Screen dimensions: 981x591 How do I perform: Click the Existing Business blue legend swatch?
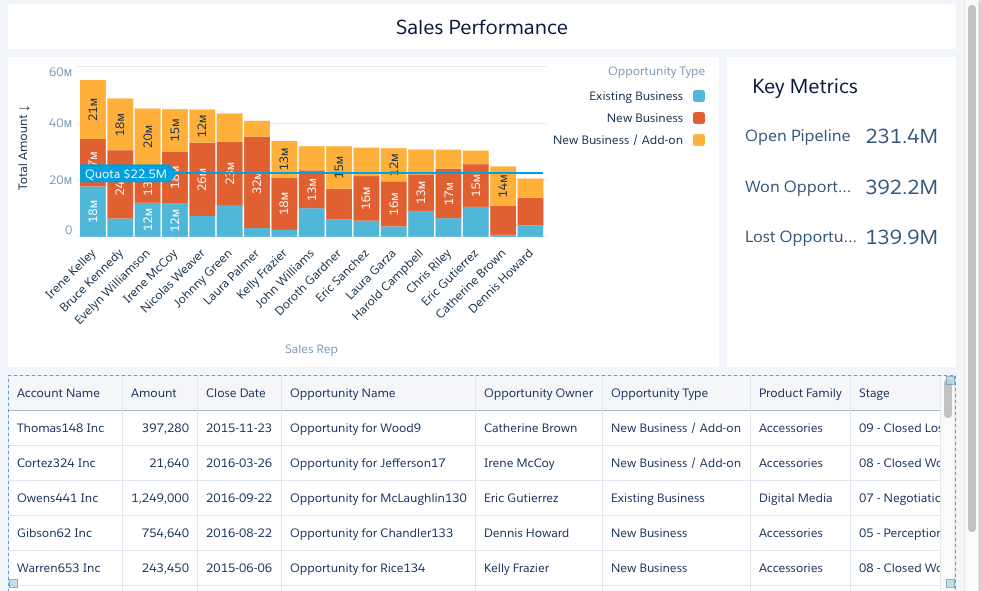pyautogui.click(x=699, y=96)
